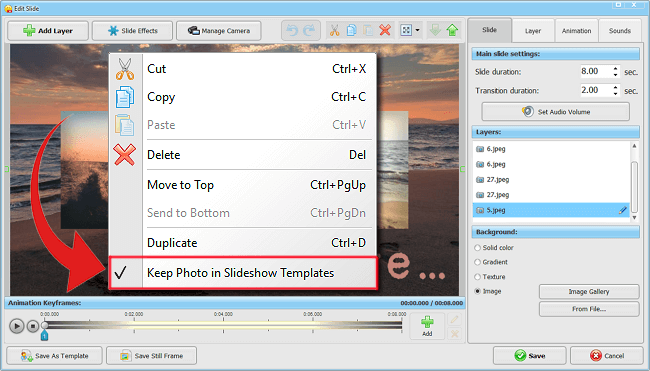Click the copy icon in toolbar
Viewport: 650px width, 371px height.
[352, 30]
